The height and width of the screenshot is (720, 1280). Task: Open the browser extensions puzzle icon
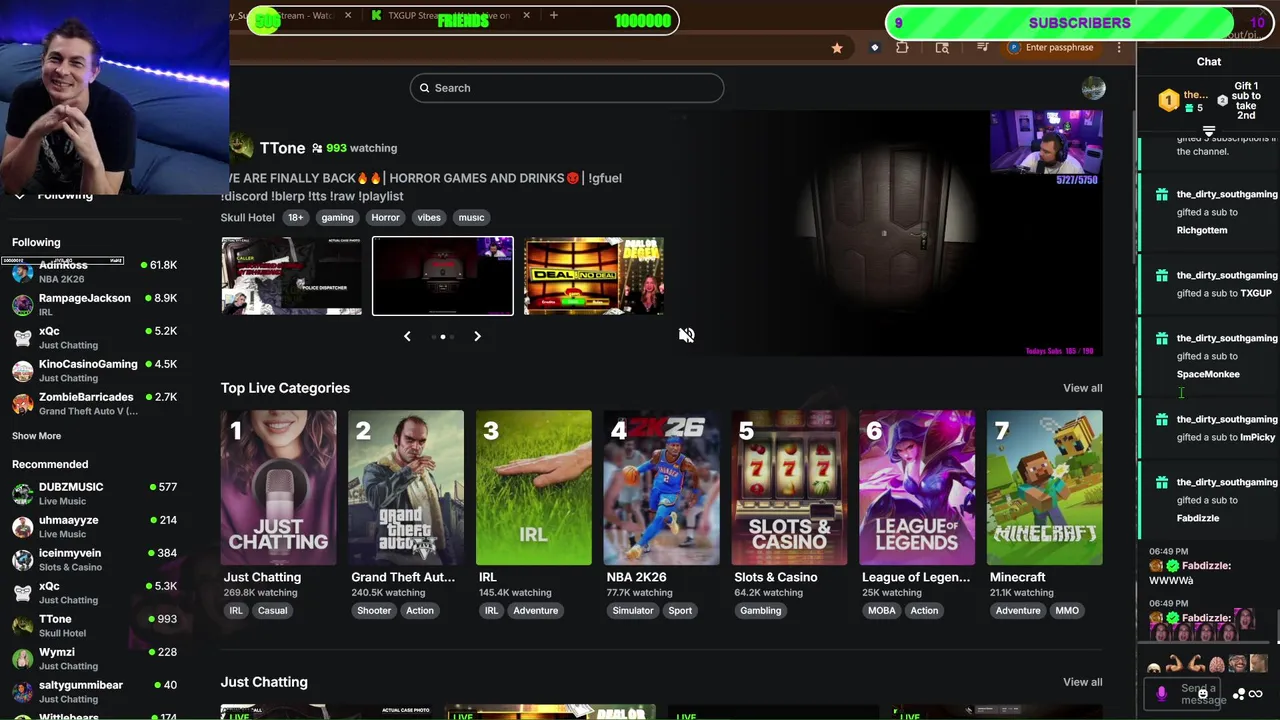(x=902, y=48)
